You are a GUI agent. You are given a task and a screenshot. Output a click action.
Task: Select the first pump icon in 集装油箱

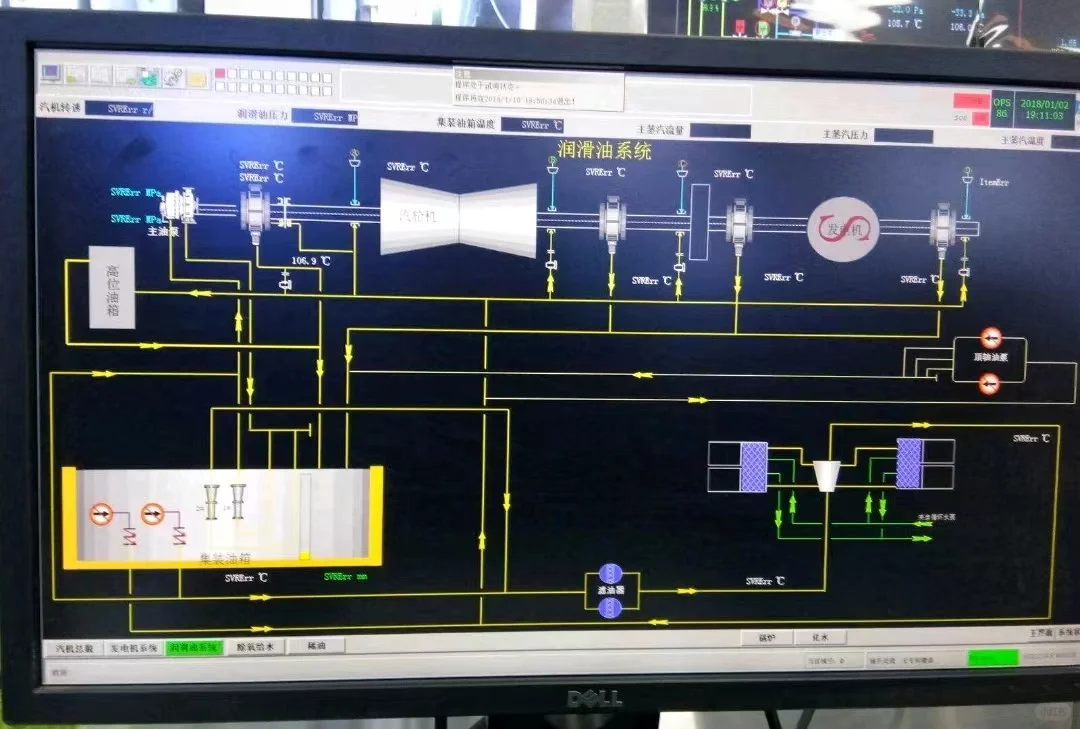click(101, 513)
